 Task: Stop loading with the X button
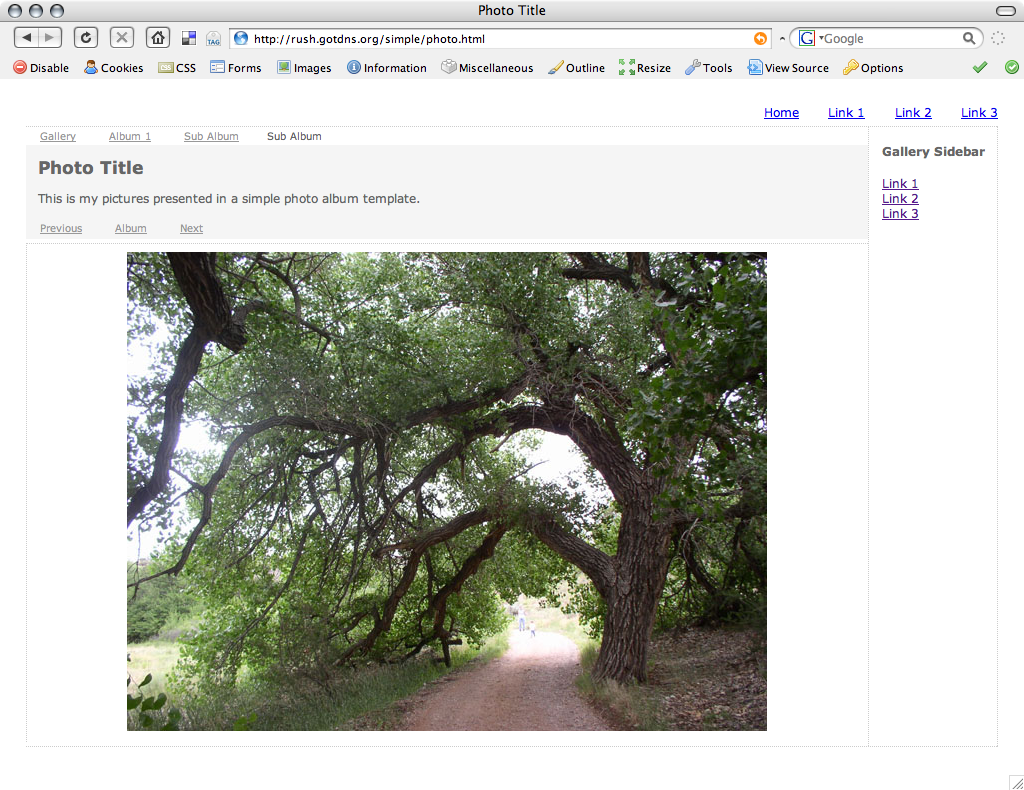coord(121,38)
